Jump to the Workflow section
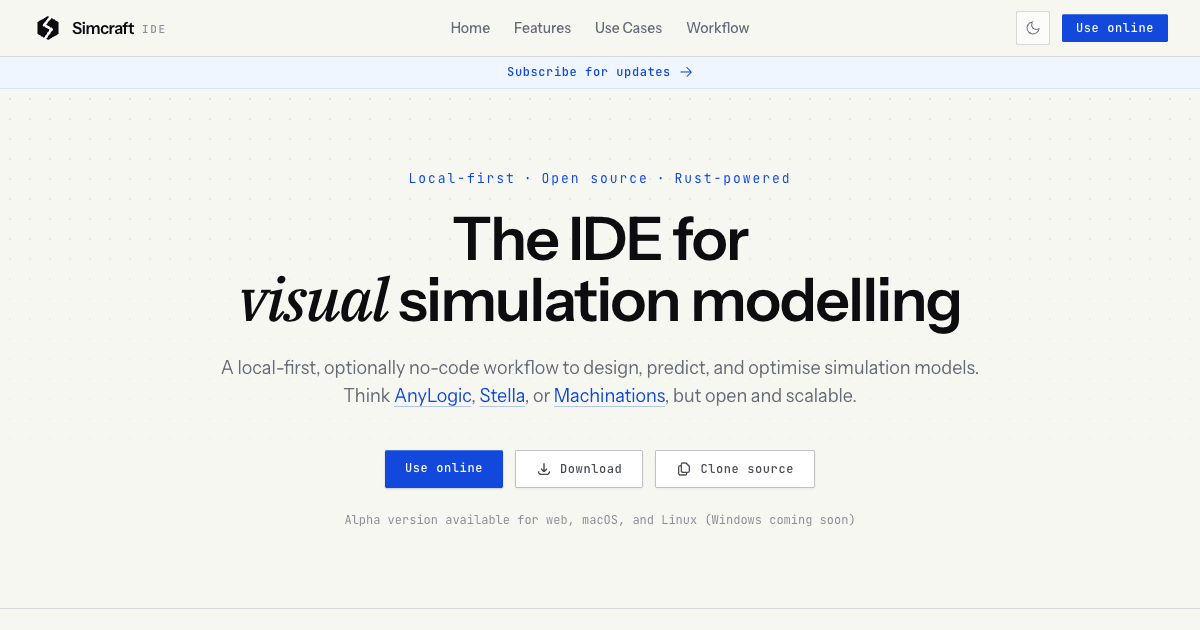Image resolution: width=1200 pixels, height=630 pixels. (718, 28)
